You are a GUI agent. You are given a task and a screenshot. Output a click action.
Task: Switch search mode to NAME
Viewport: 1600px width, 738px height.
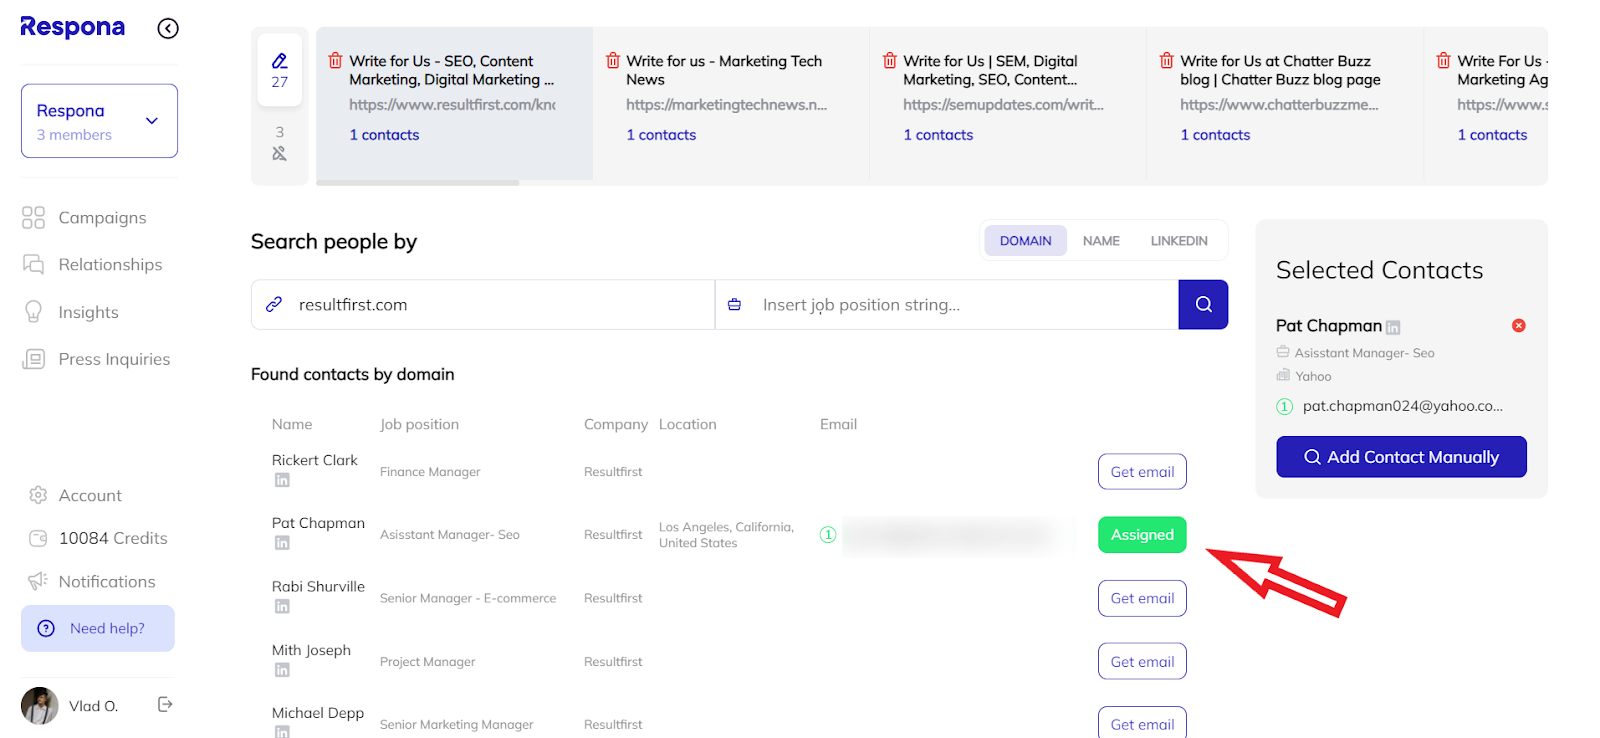1101,241
